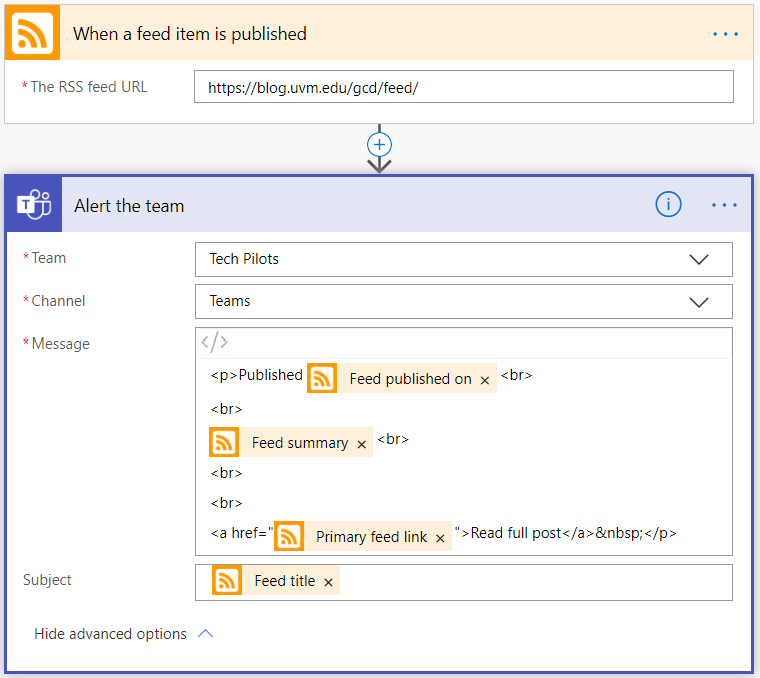This screenshot has height=678, width=760.
Task: Click the Microsoft Teams action icon
Action: click(x=34, y=206)
